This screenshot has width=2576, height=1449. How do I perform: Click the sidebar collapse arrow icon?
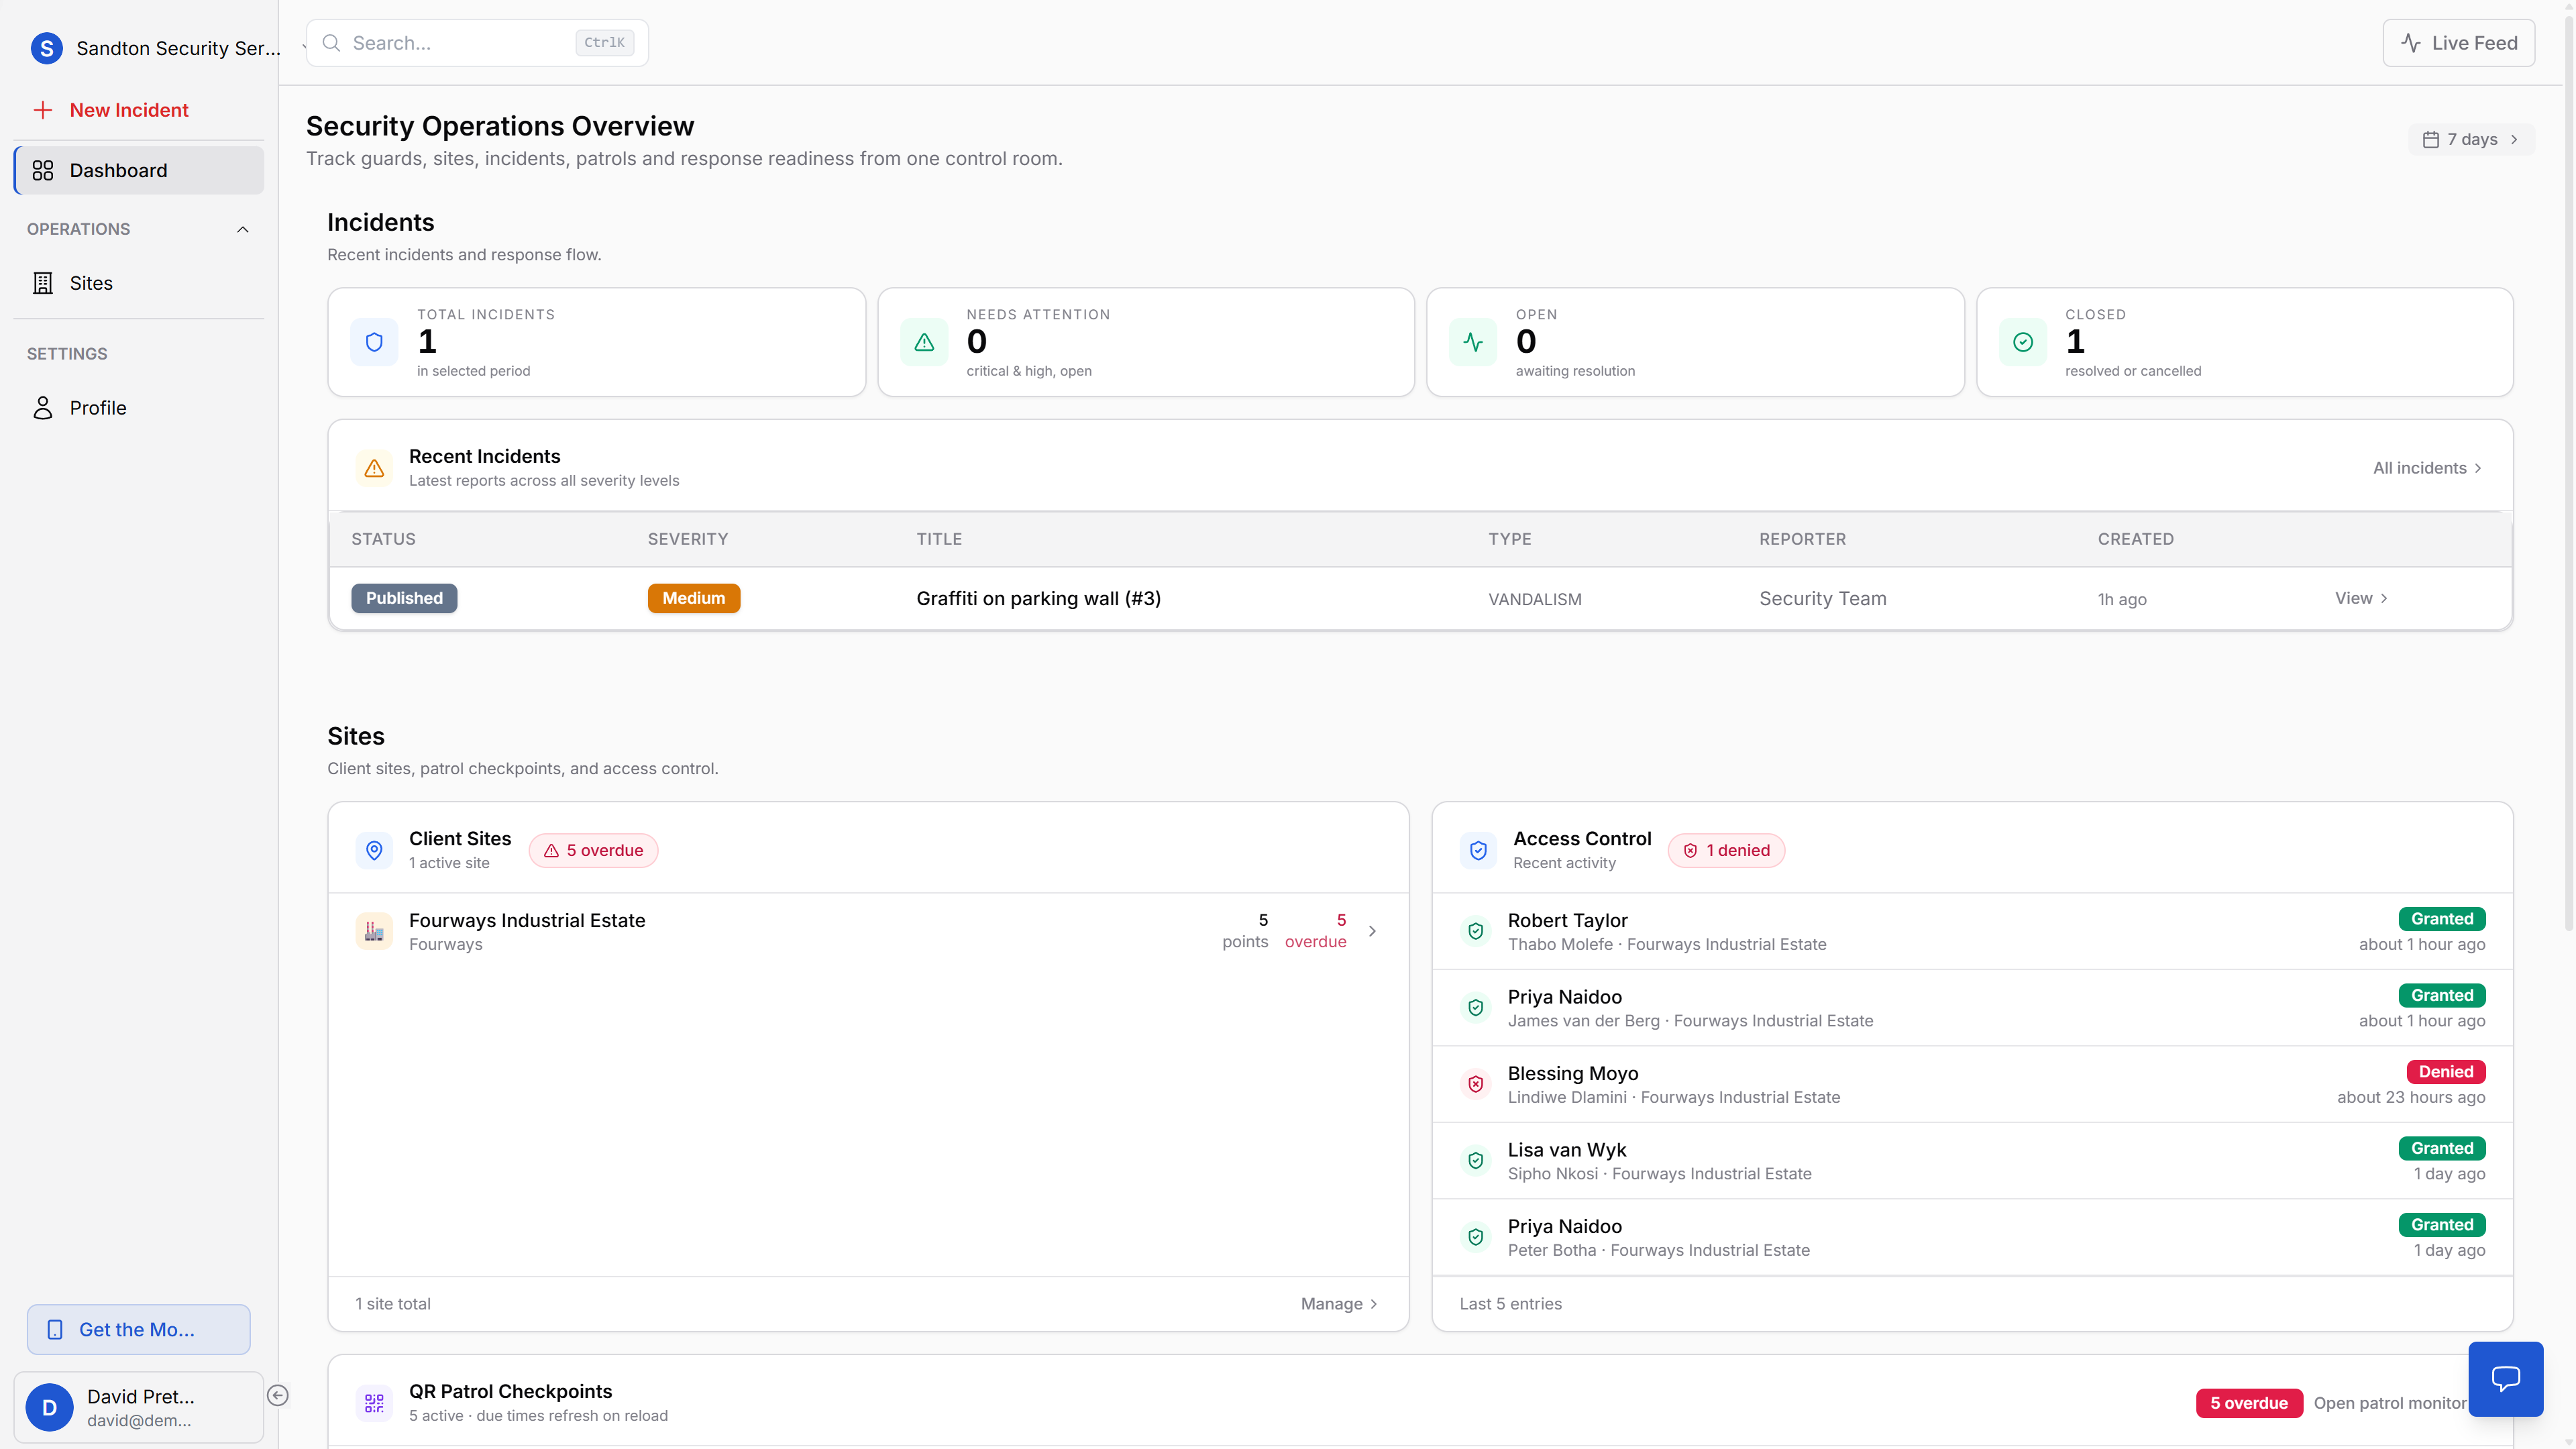click(x=278, y=1395)
